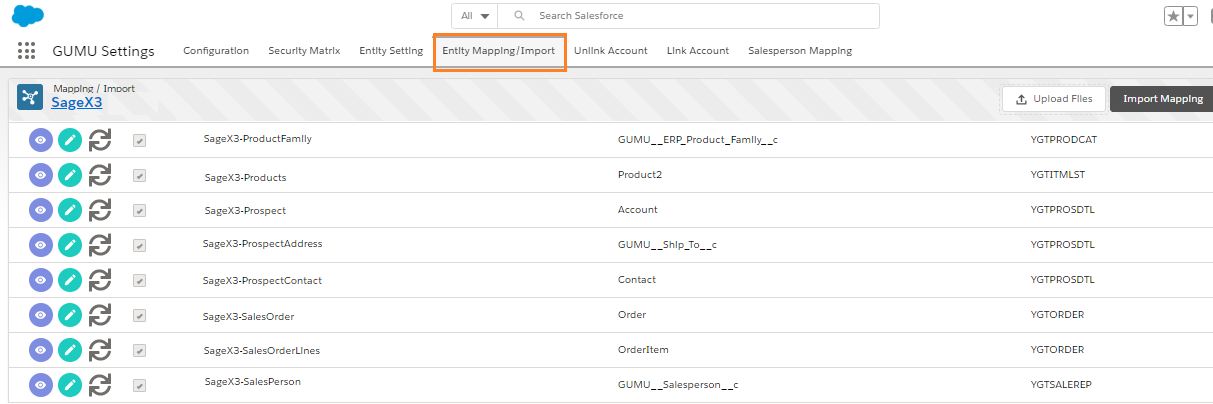
Task: Edit the SageX3-ProductFamily mapping (pencil icon)
Action: pos(69,140)
